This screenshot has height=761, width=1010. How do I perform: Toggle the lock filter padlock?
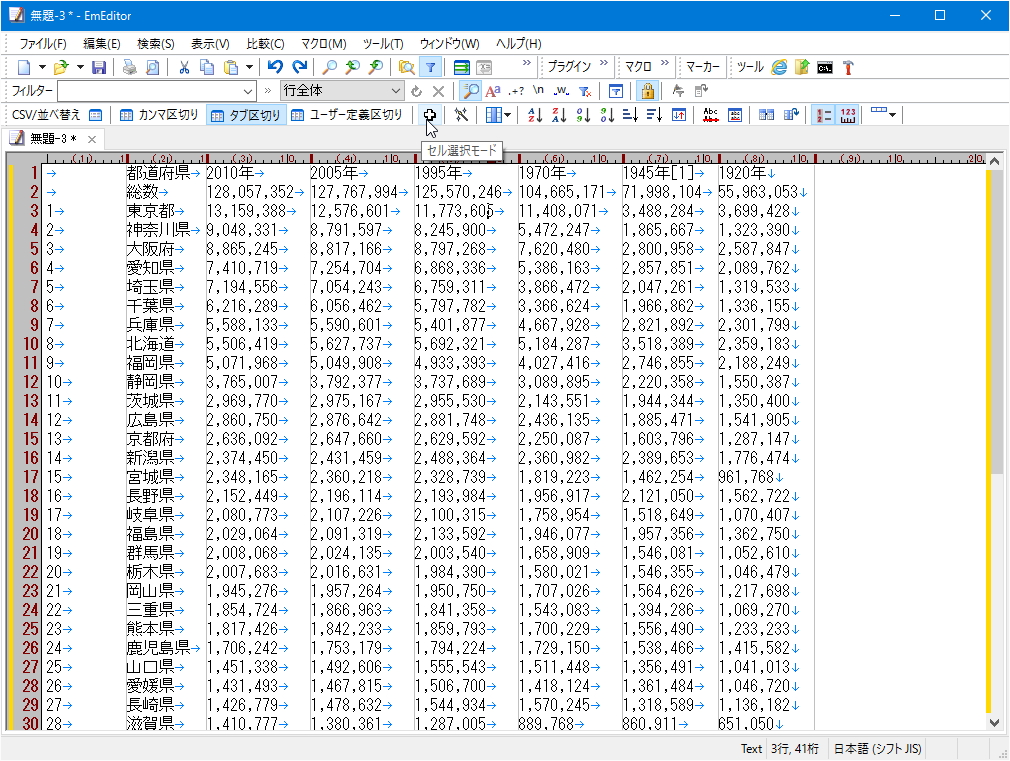647,91
